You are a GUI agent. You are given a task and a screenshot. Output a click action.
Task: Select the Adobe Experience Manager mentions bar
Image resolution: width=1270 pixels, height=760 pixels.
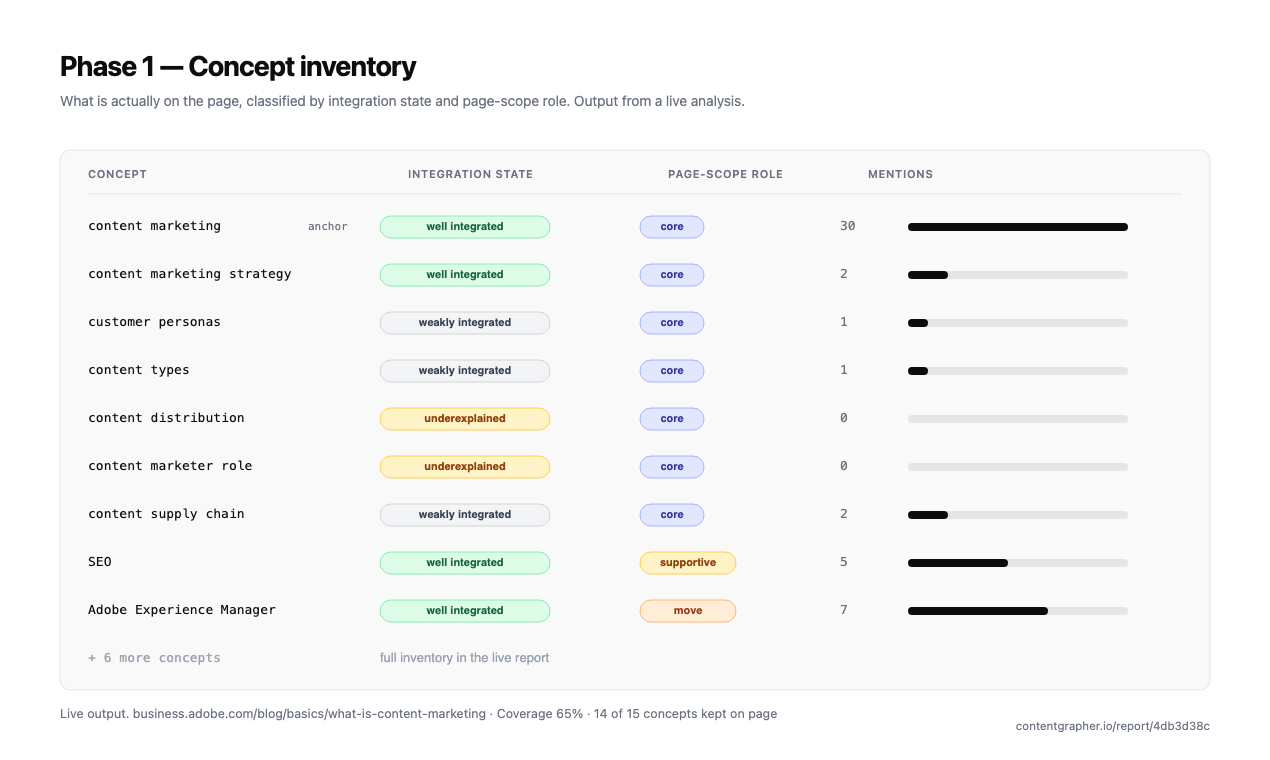click(1017, 611)
